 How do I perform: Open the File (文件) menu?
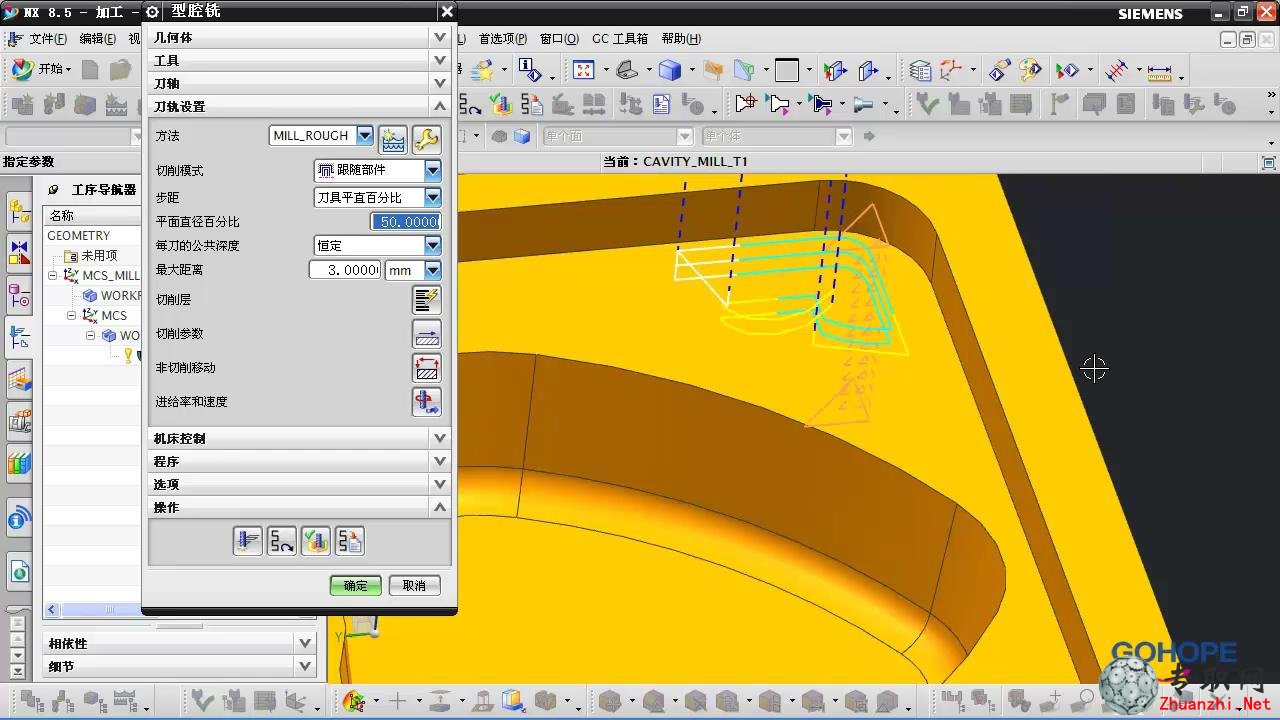tap(47, 39)
